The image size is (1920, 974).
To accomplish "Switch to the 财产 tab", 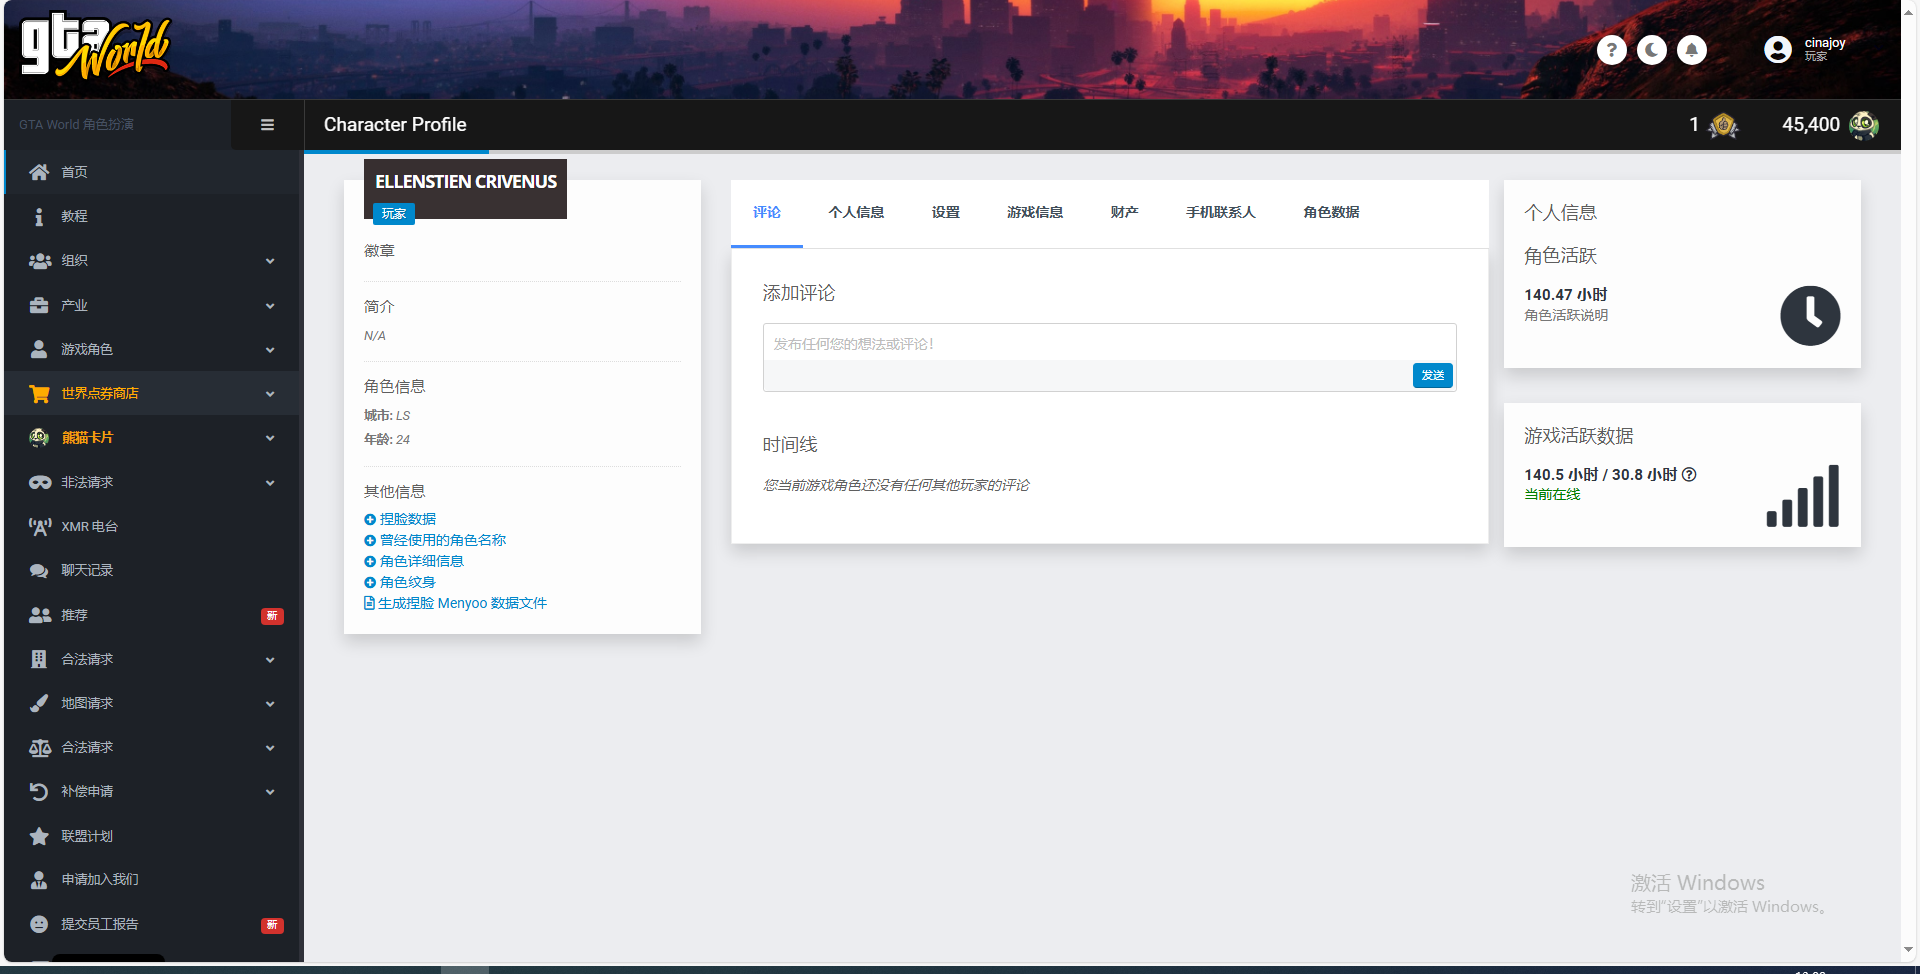I will click(x=1124, y=212).
